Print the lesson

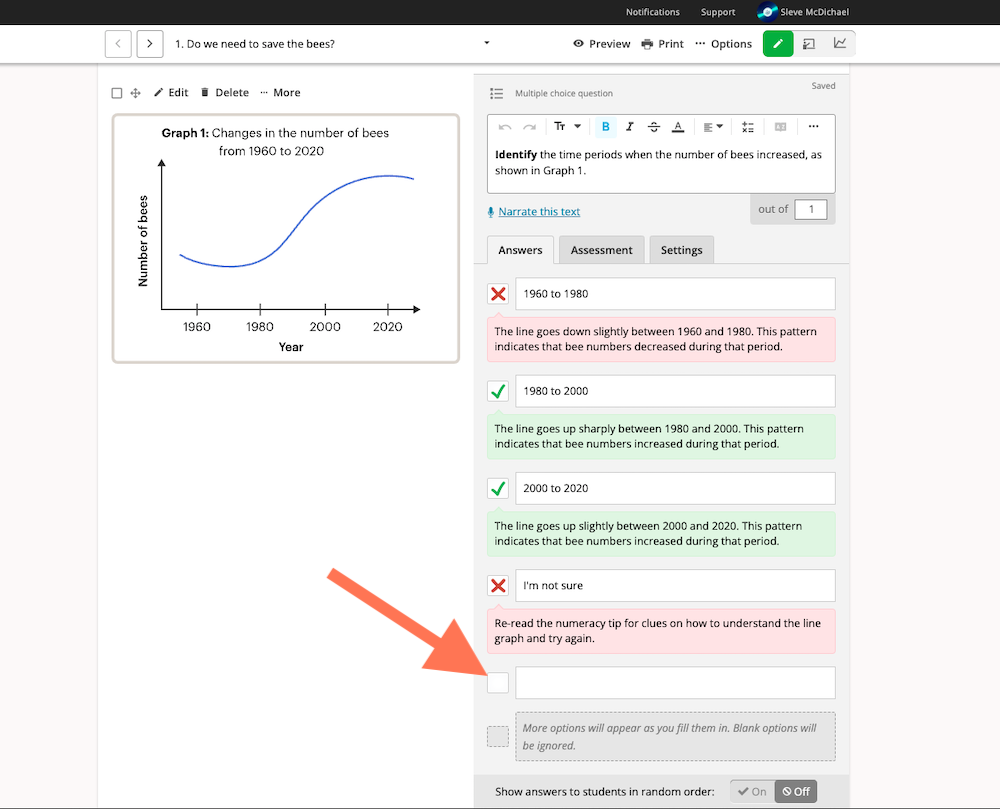(662, 44)
